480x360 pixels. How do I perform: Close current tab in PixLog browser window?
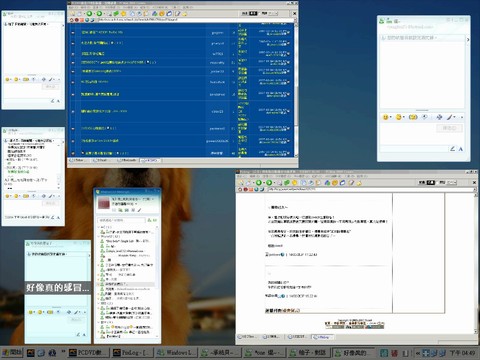click(474, 183)
